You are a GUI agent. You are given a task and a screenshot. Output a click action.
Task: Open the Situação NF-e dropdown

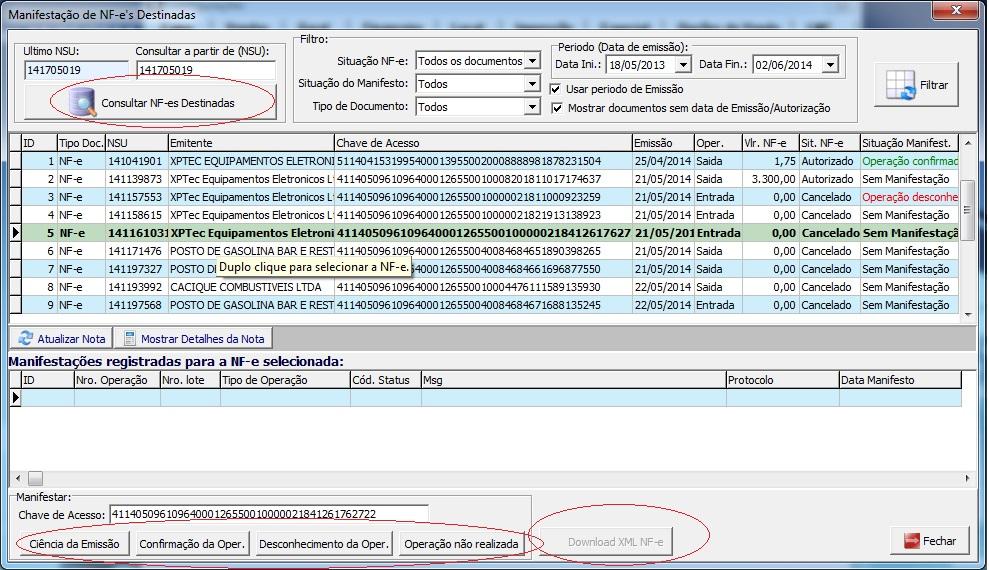pyautogui.click(x=533, y=61)
